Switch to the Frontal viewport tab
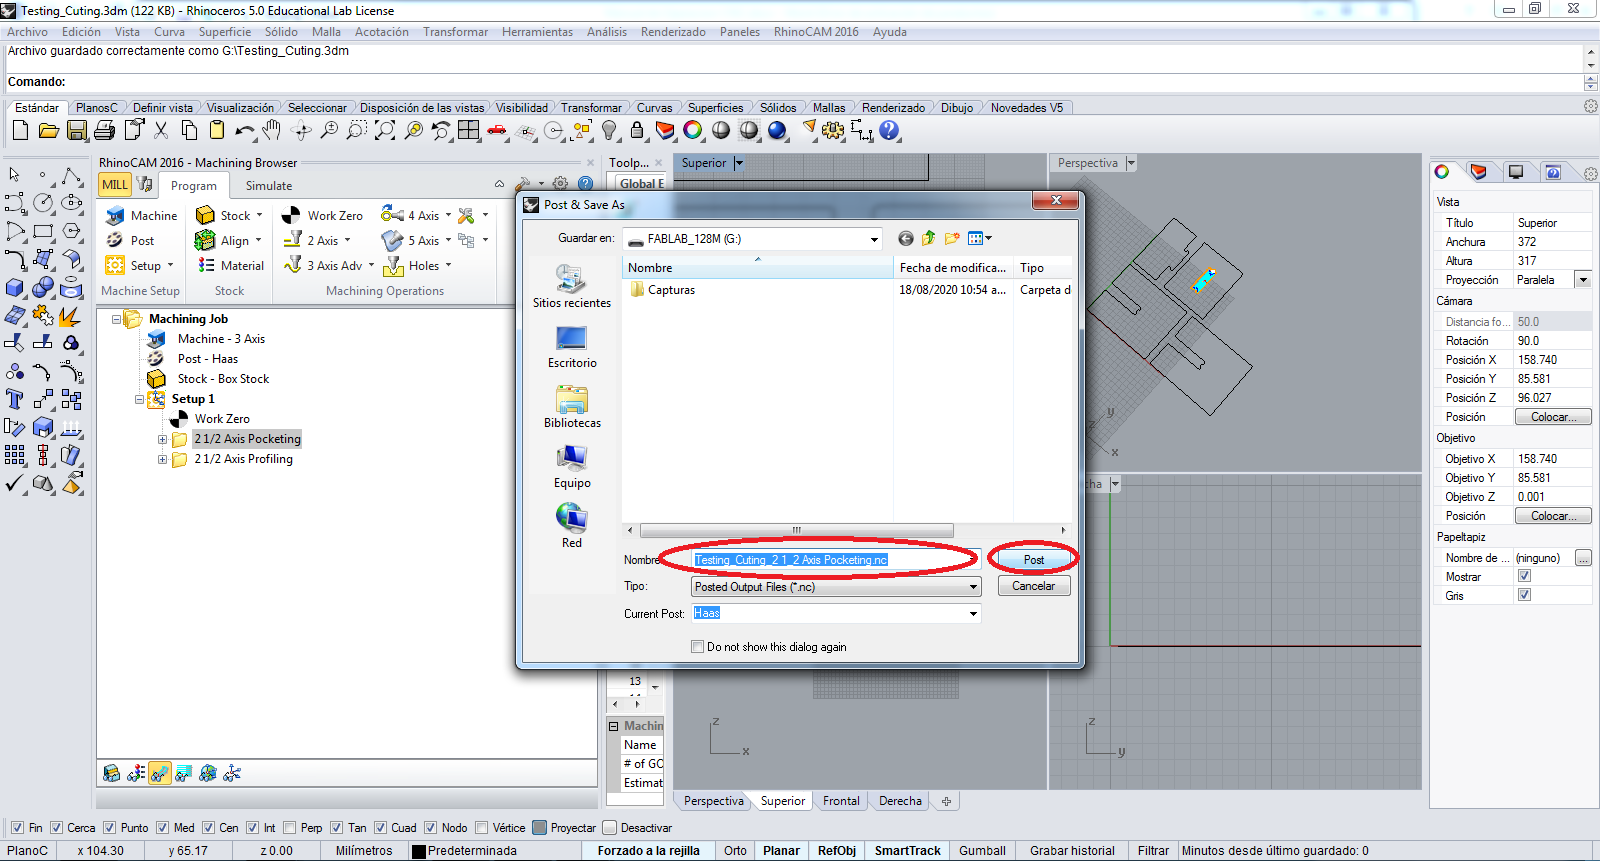The width and height of the screenshot is (1600, 861). pos(841,801)
